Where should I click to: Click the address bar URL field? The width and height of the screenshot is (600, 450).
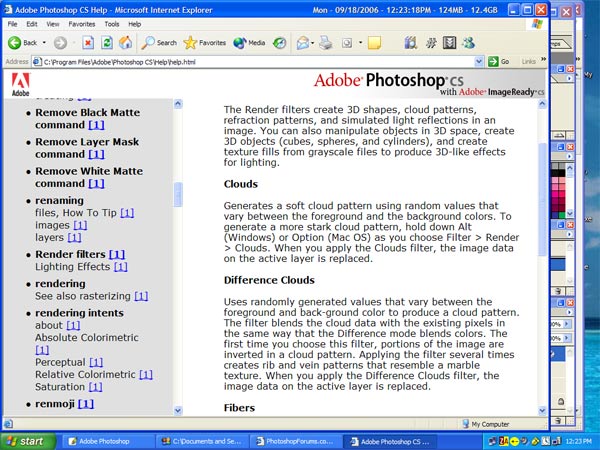250,61
